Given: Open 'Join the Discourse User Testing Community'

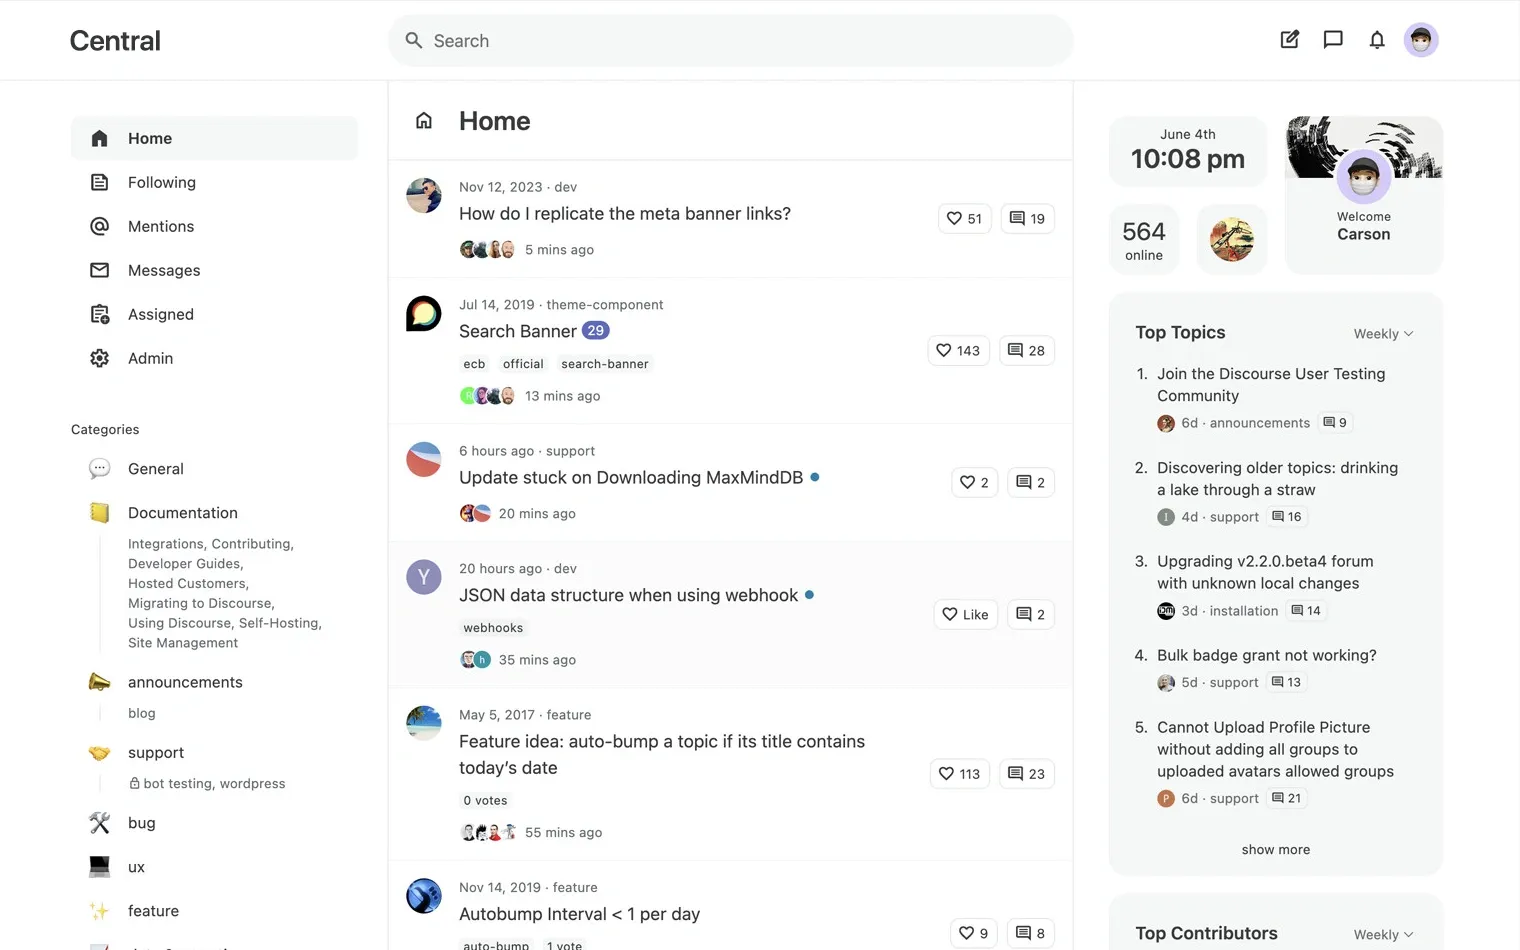Looking at the screenshot, I should coord(1270,384).
